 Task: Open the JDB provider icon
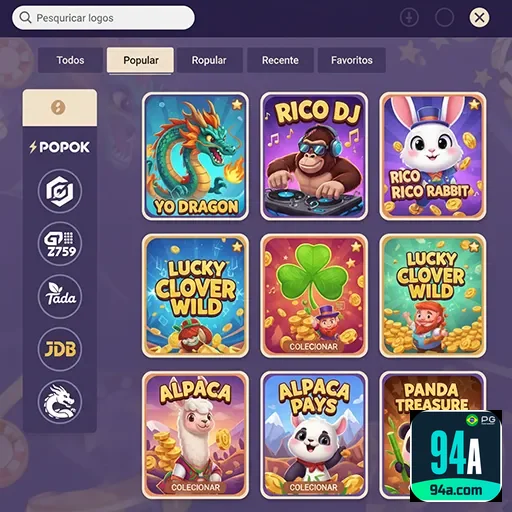point(60,349)
